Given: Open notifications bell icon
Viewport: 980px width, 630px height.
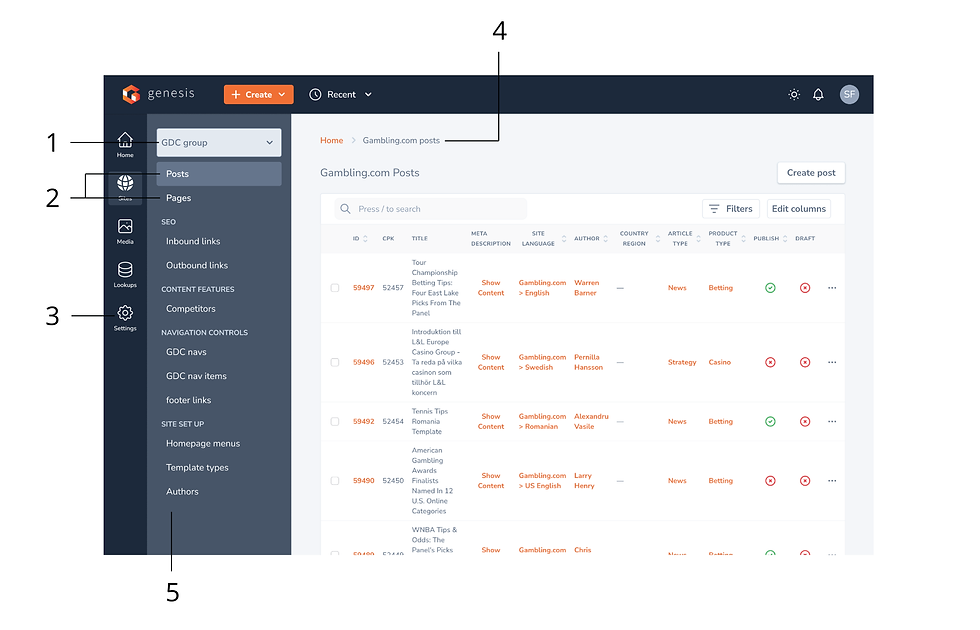Looking at the screenshot, I should pos(818,94).
